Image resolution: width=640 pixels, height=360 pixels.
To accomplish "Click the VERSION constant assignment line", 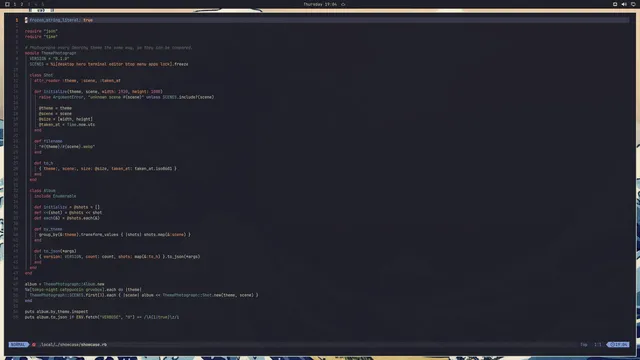I will tap(49, 59).
